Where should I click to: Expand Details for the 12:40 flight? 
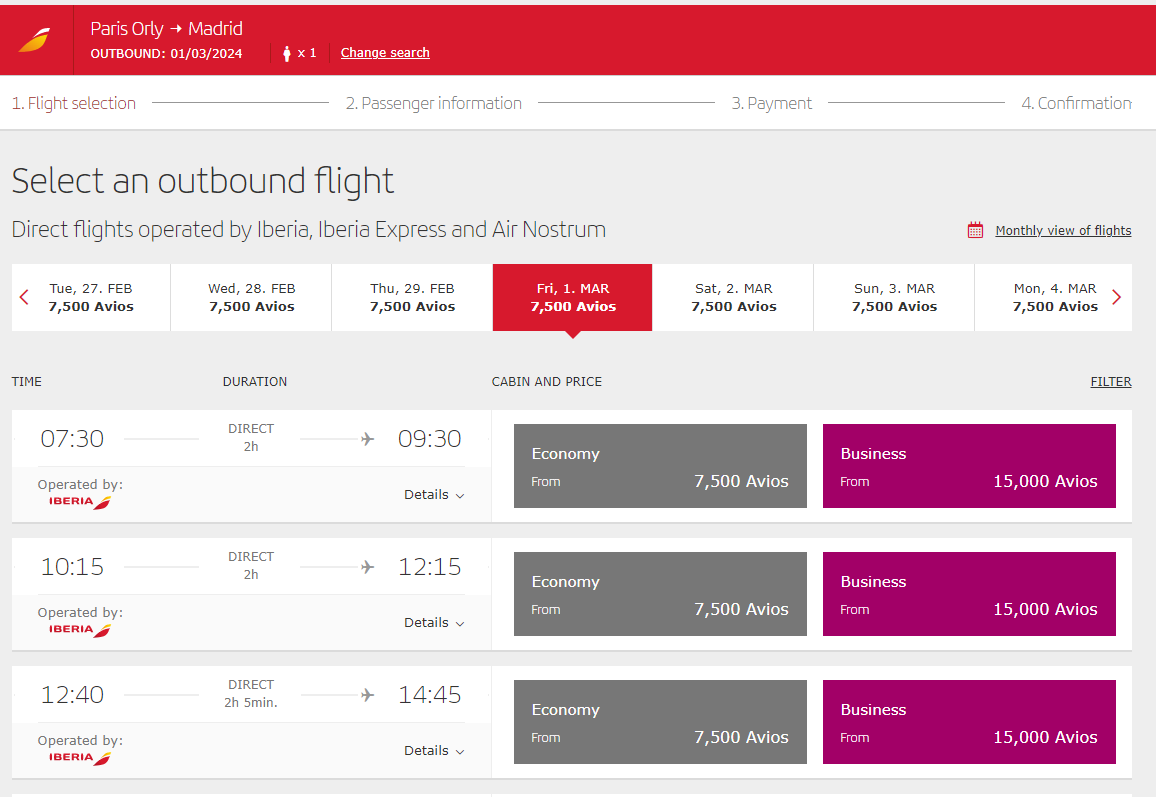tap(434, 751)
